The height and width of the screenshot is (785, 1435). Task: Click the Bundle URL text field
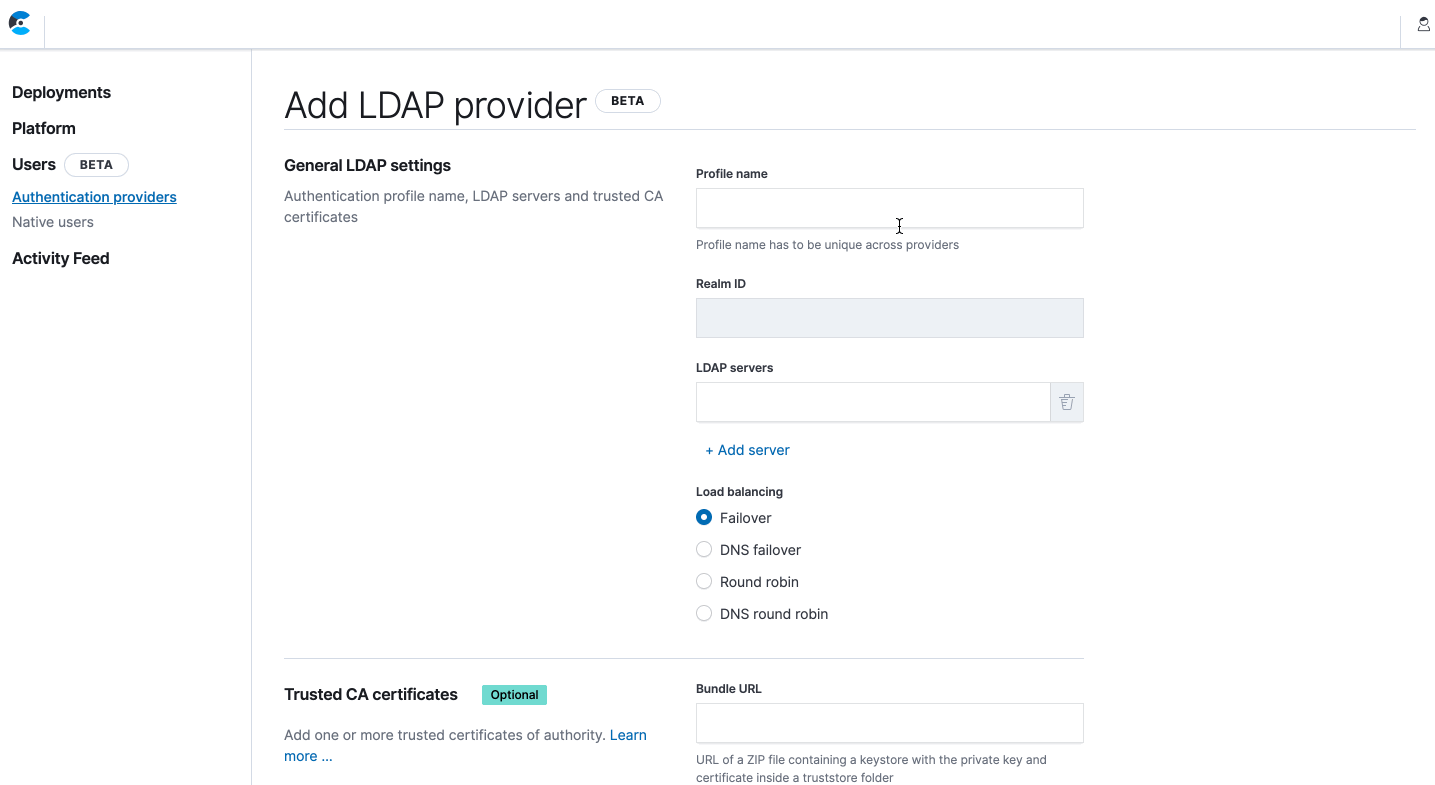pos(889,723)
